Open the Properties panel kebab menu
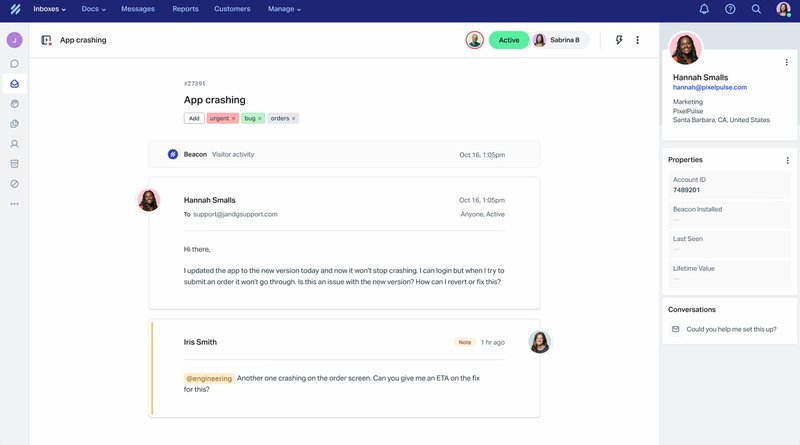 [x=787, y=160]
